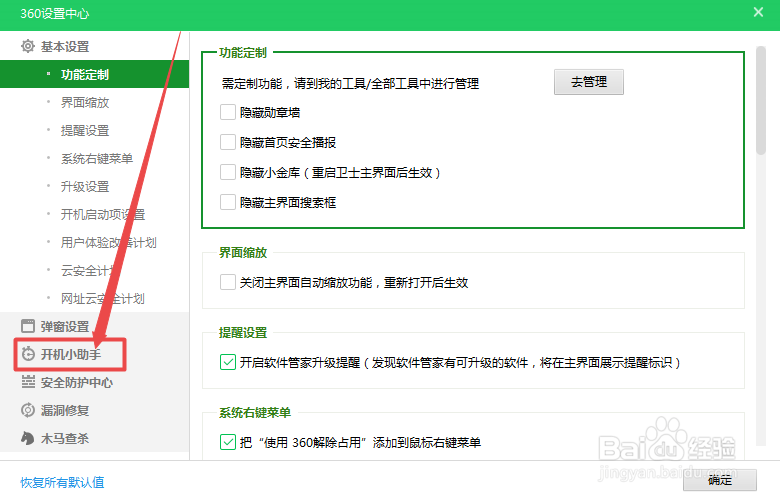Image resolution: width=780 pixels, height=500 pixels.
Task: Click the 弹窗设置 window icon
Action: pos(28,326)
